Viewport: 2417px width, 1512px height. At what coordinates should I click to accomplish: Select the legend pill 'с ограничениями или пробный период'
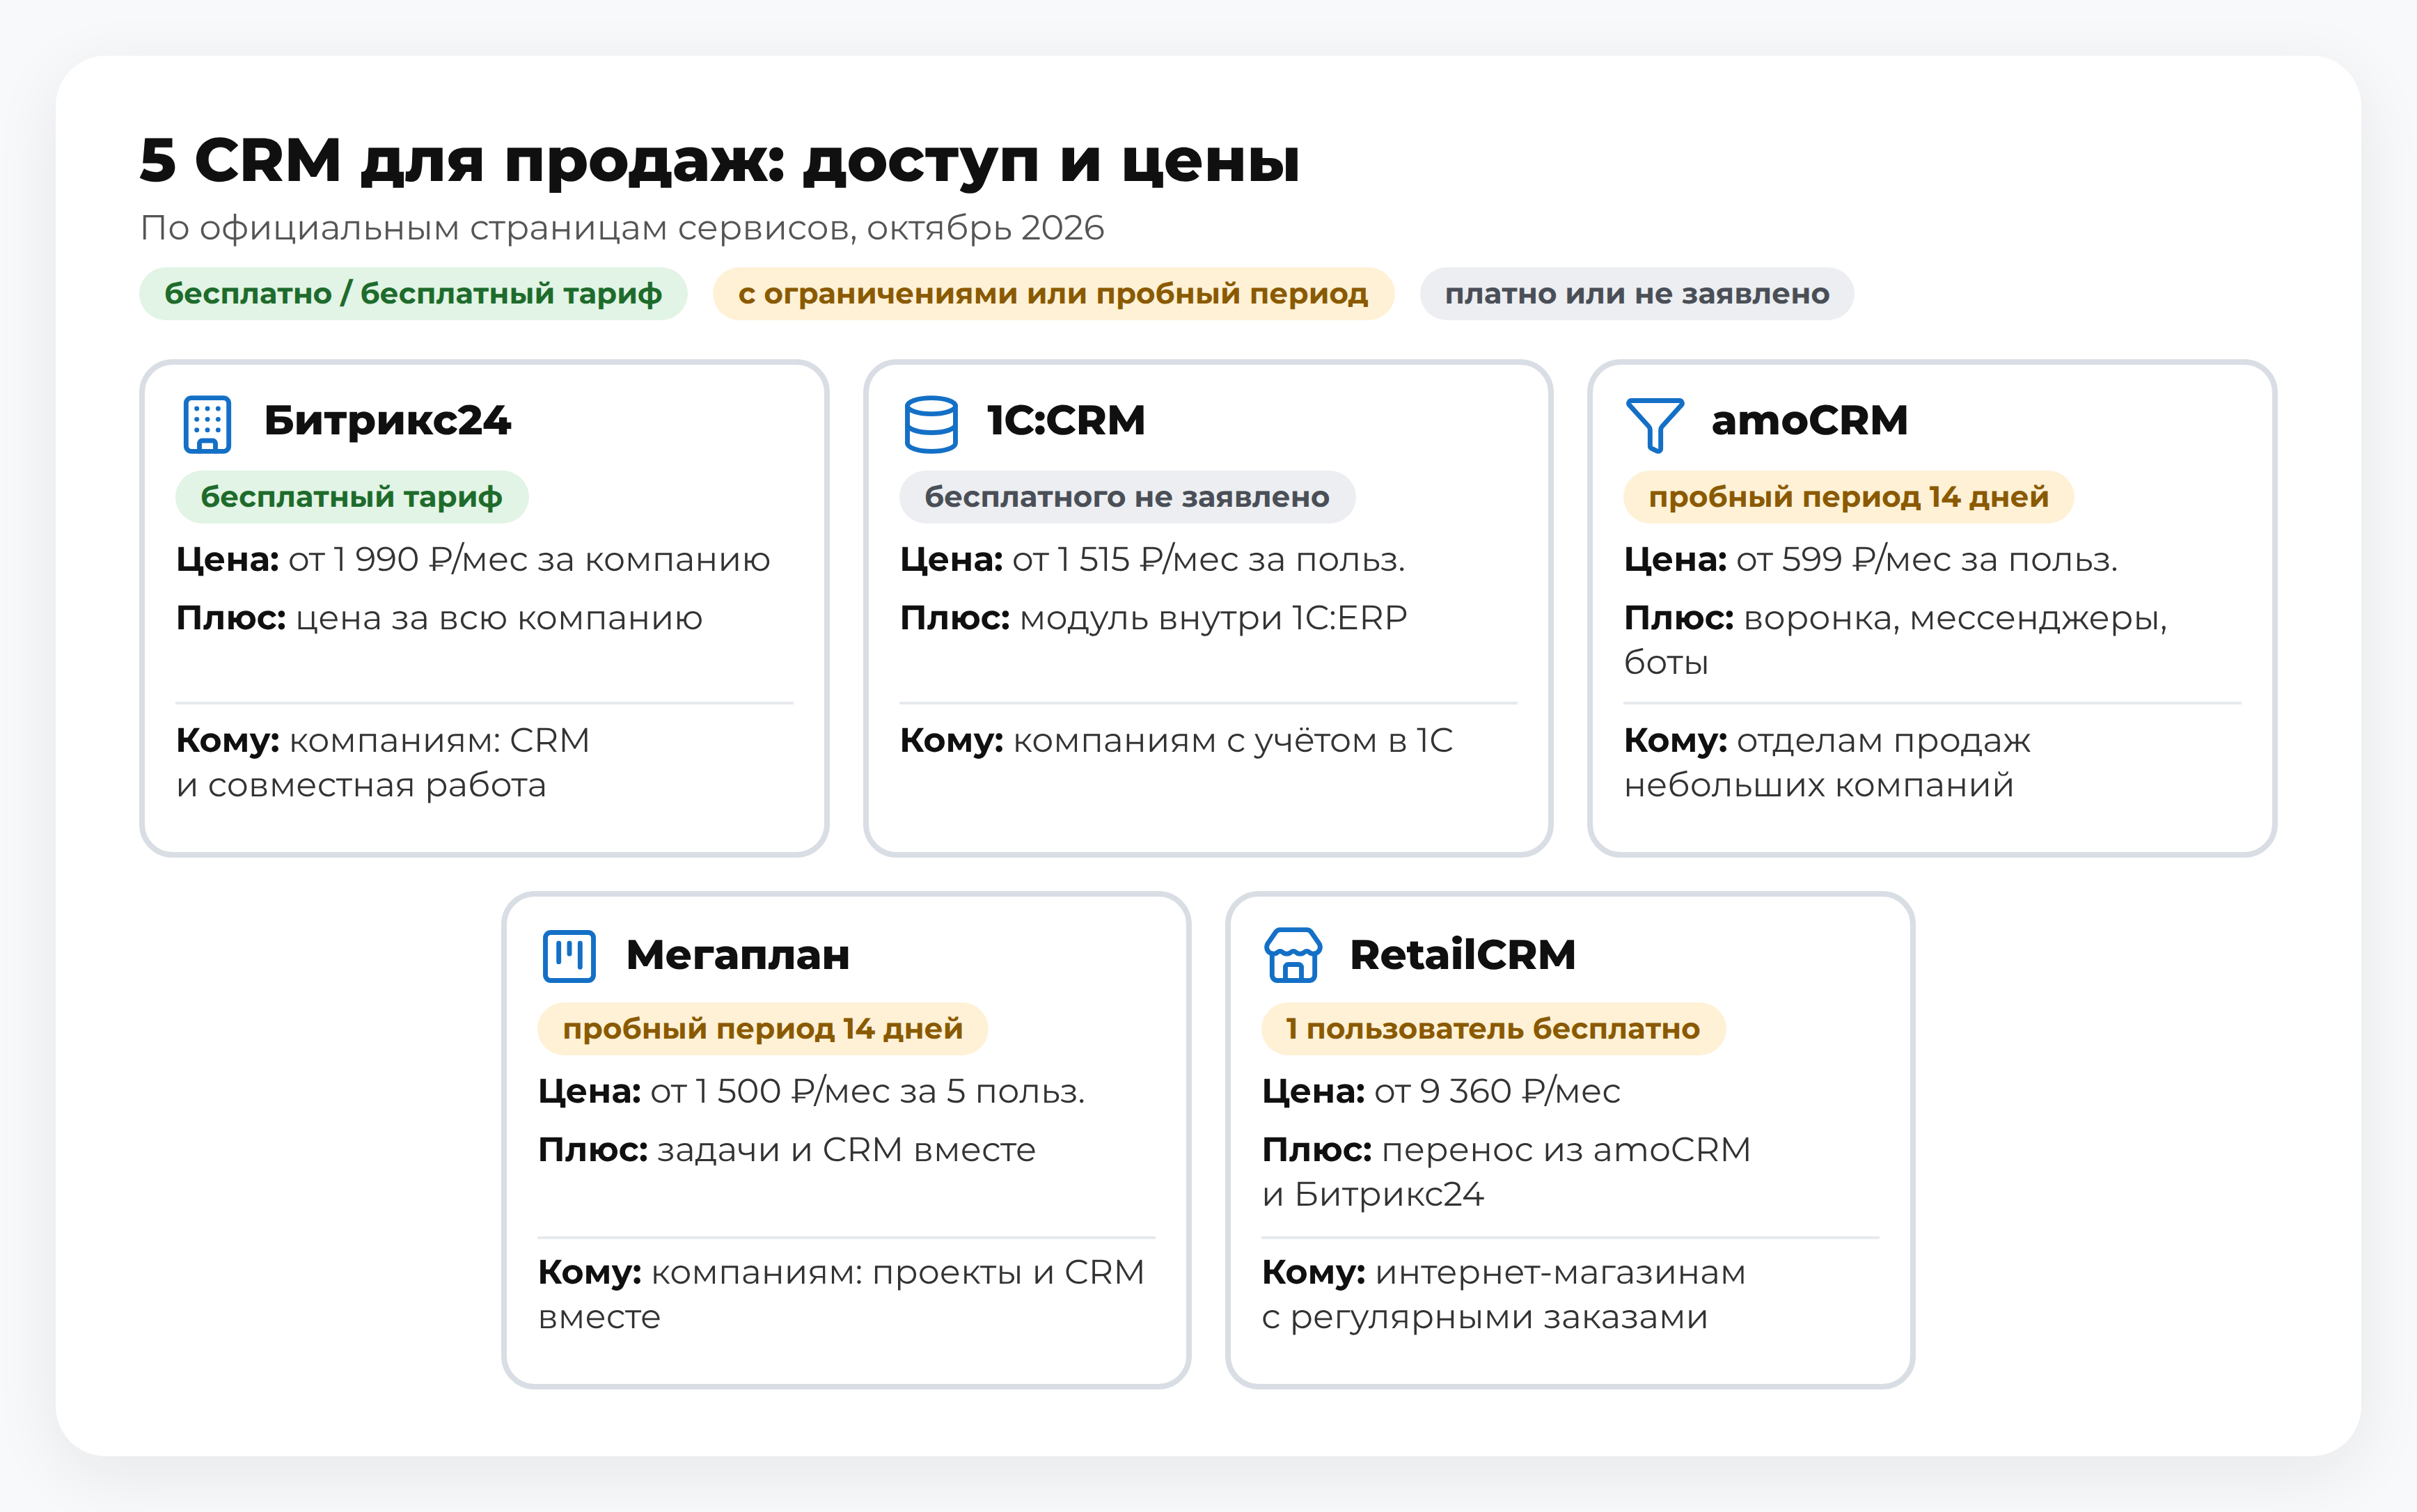click(1053, 294)
